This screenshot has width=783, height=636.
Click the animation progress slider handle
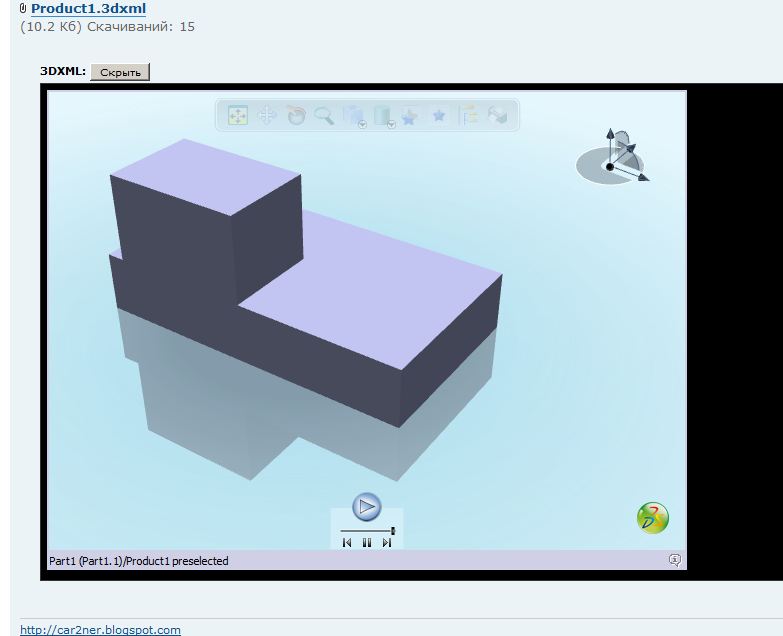tap(393, 531)
